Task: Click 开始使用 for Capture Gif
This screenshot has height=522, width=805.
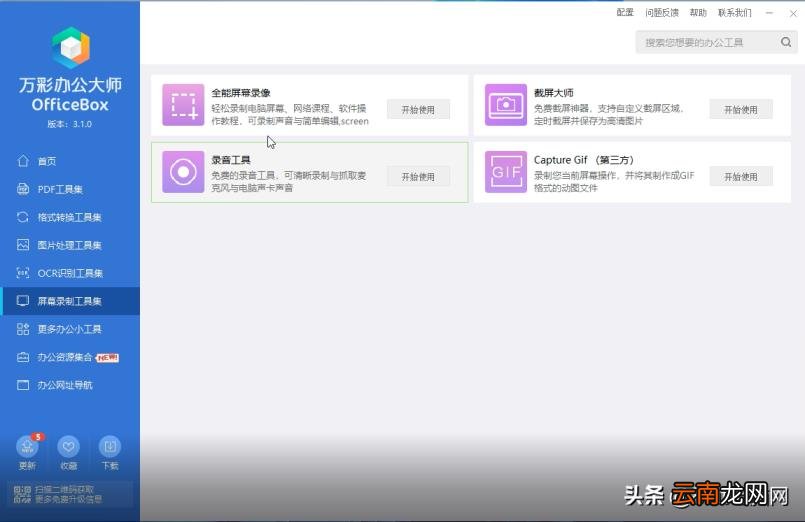Action: [741, 177]
